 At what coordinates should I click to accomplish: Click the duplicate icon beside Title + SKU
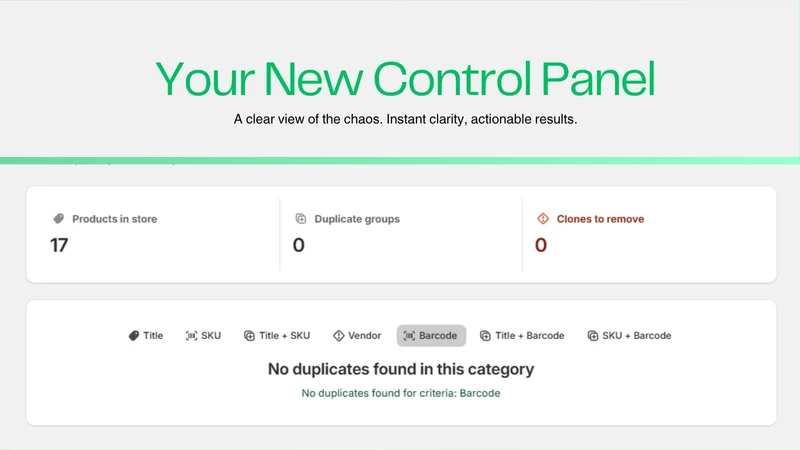point(249,336)
